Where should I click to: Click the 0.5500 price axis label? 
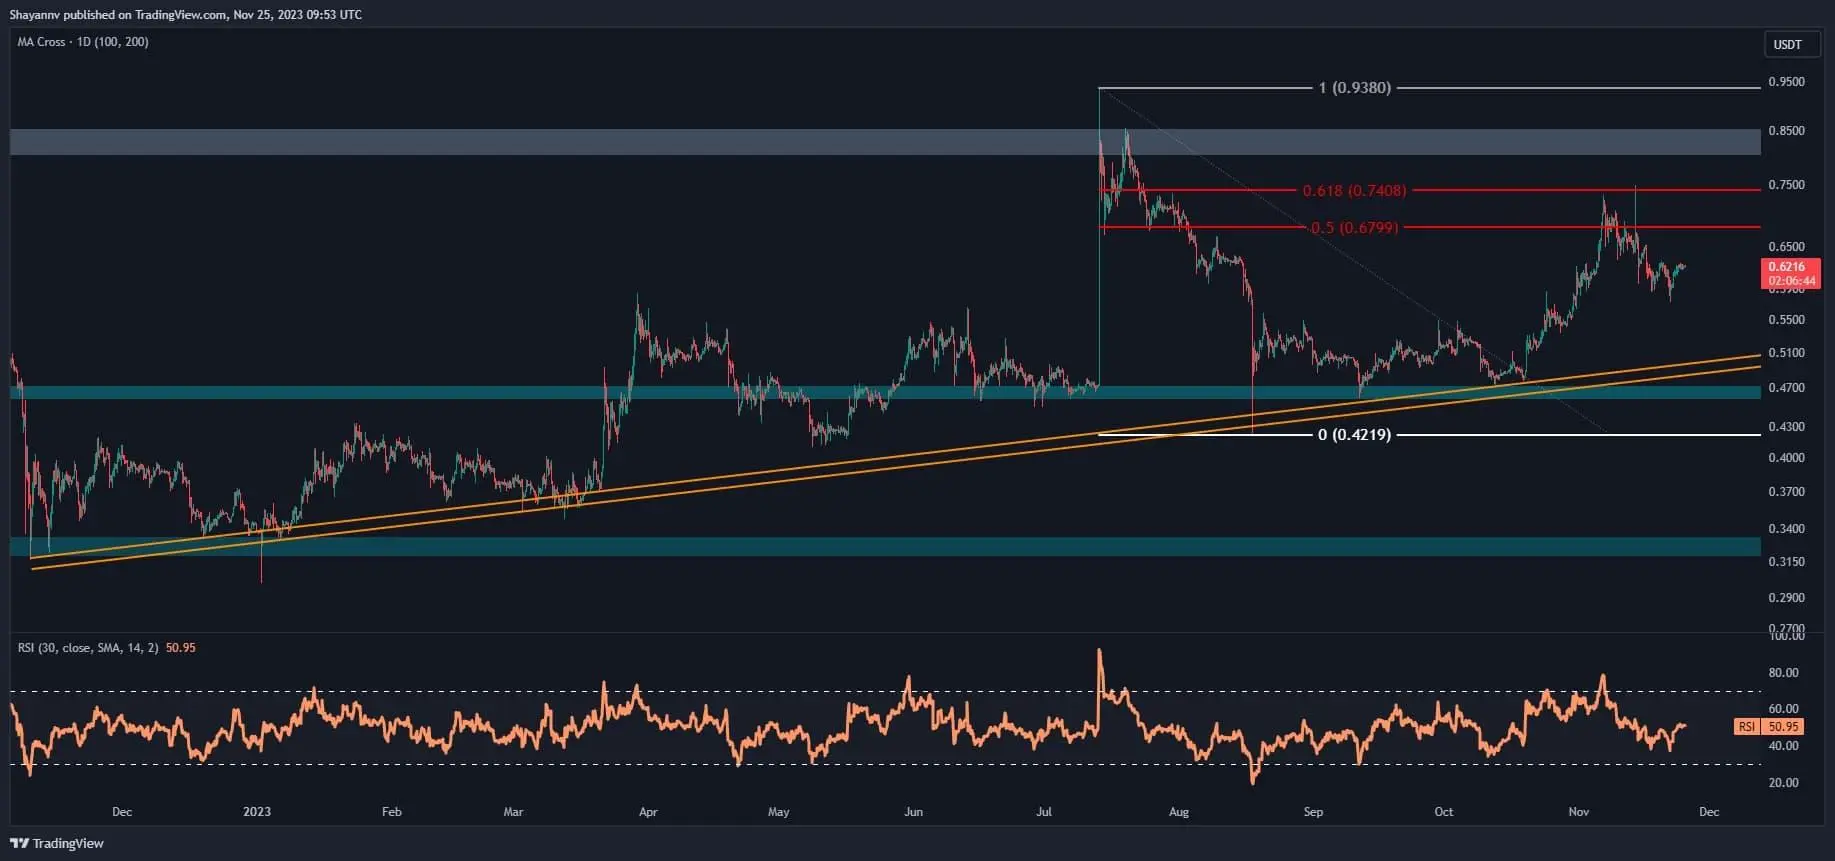(x=1786, y=320)
